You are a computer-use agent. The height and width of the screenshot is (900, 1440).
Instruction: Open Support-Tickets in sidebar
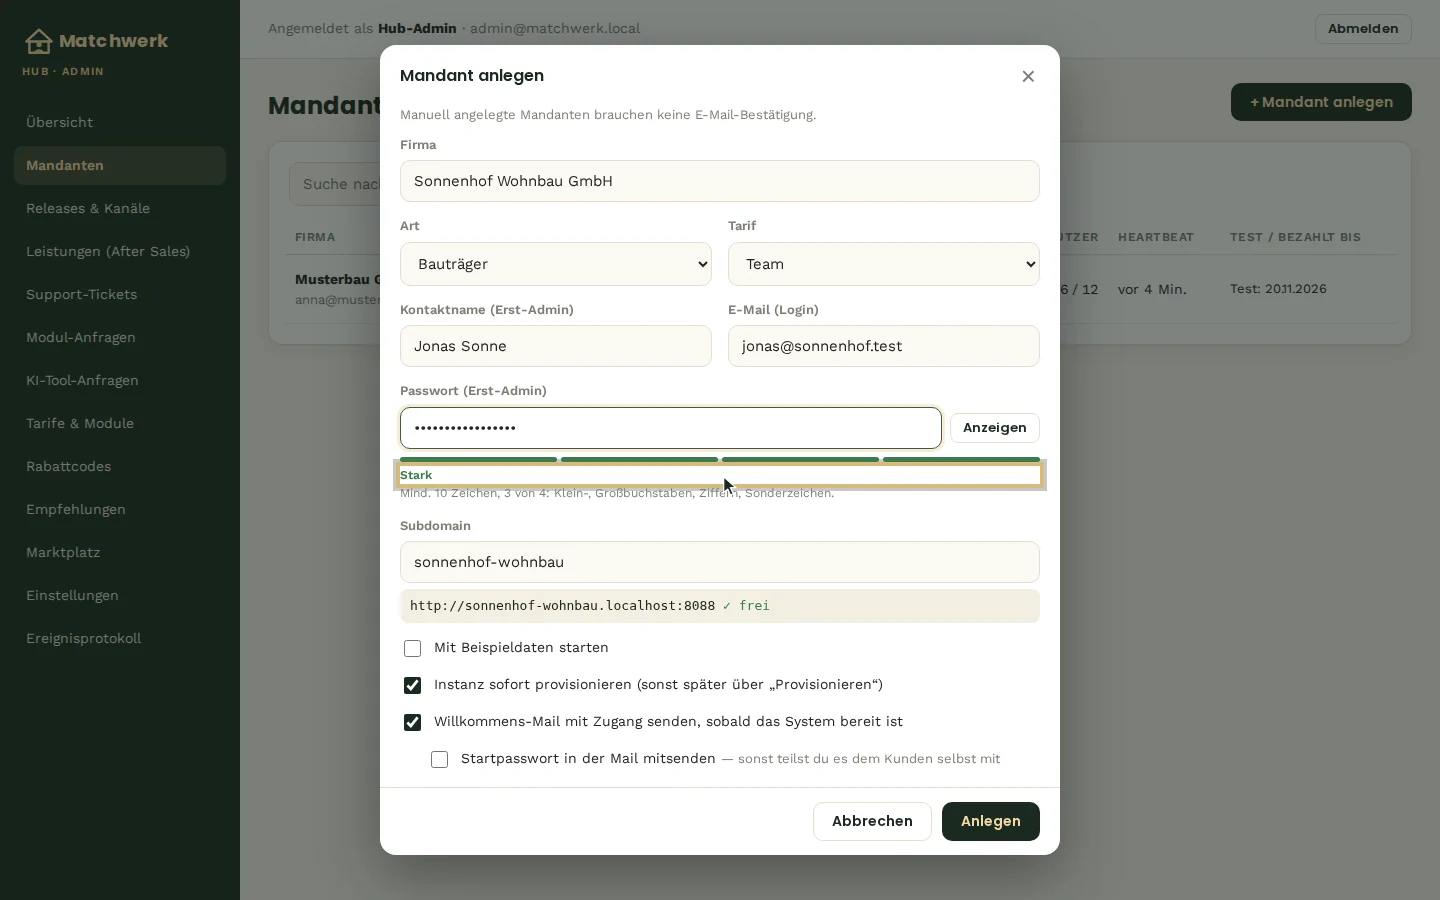pos(120,294)
